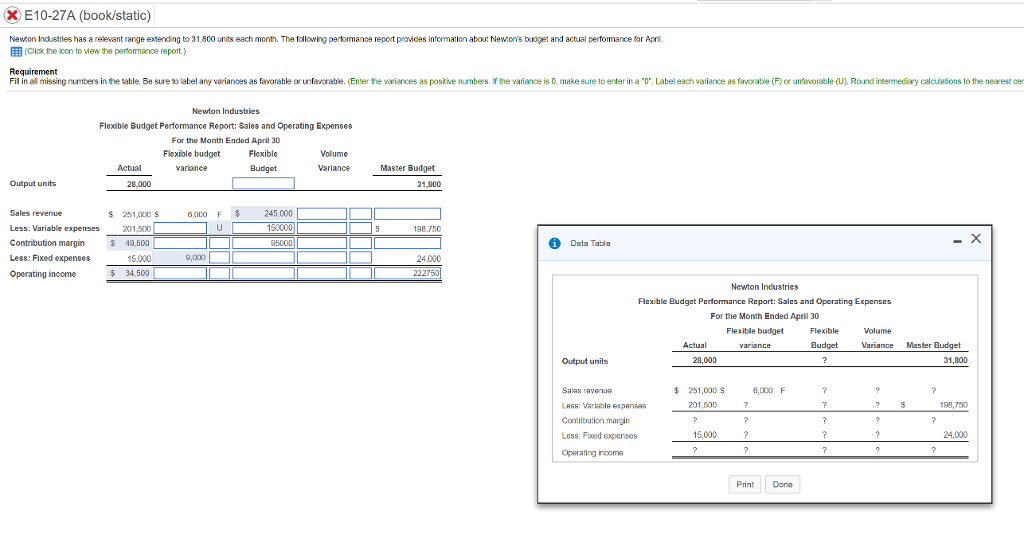Click the 'Requirement' heading
This screenshot has width=1024, height=534.
tap(33, 72)
